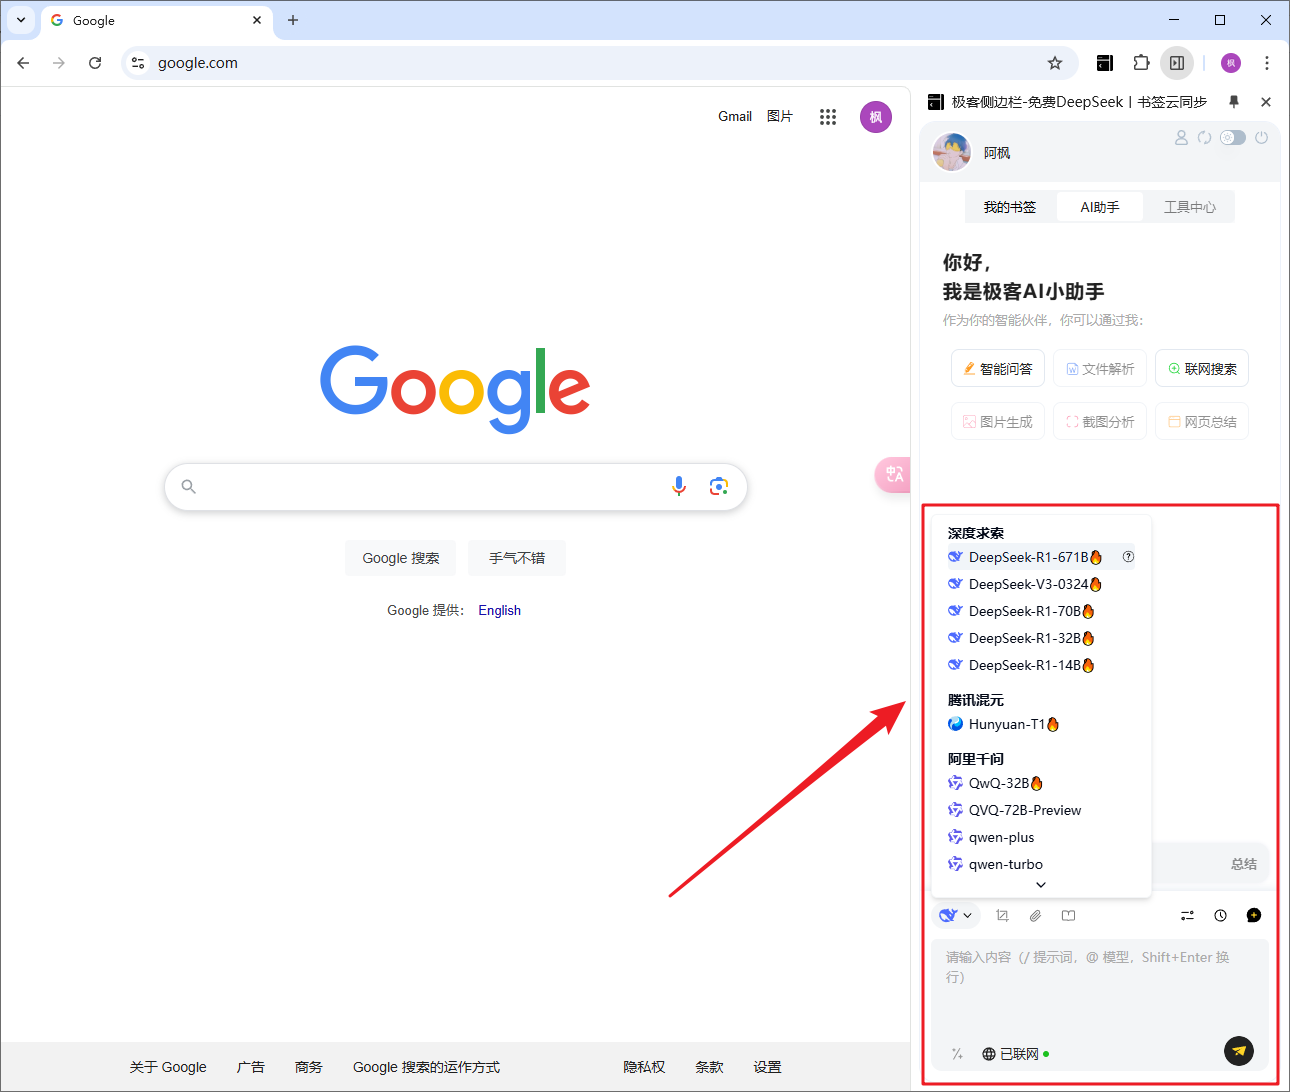
Task: Start voice search with microphone icon
Action: (x=679, y=486)
